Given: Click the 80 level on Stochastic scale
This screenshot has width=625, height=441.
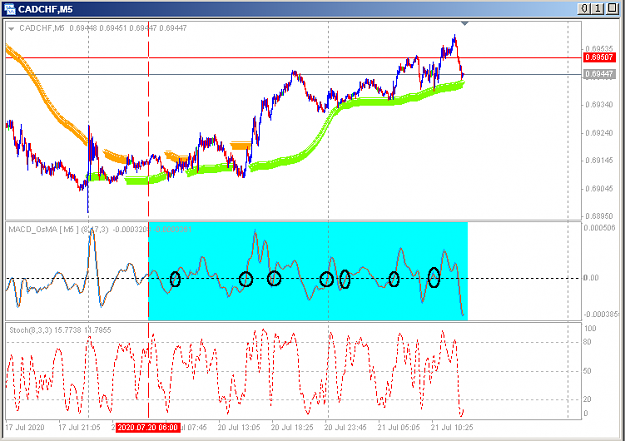Looking at the screenshot, I should pyautogui.click(x=587, y=342).
